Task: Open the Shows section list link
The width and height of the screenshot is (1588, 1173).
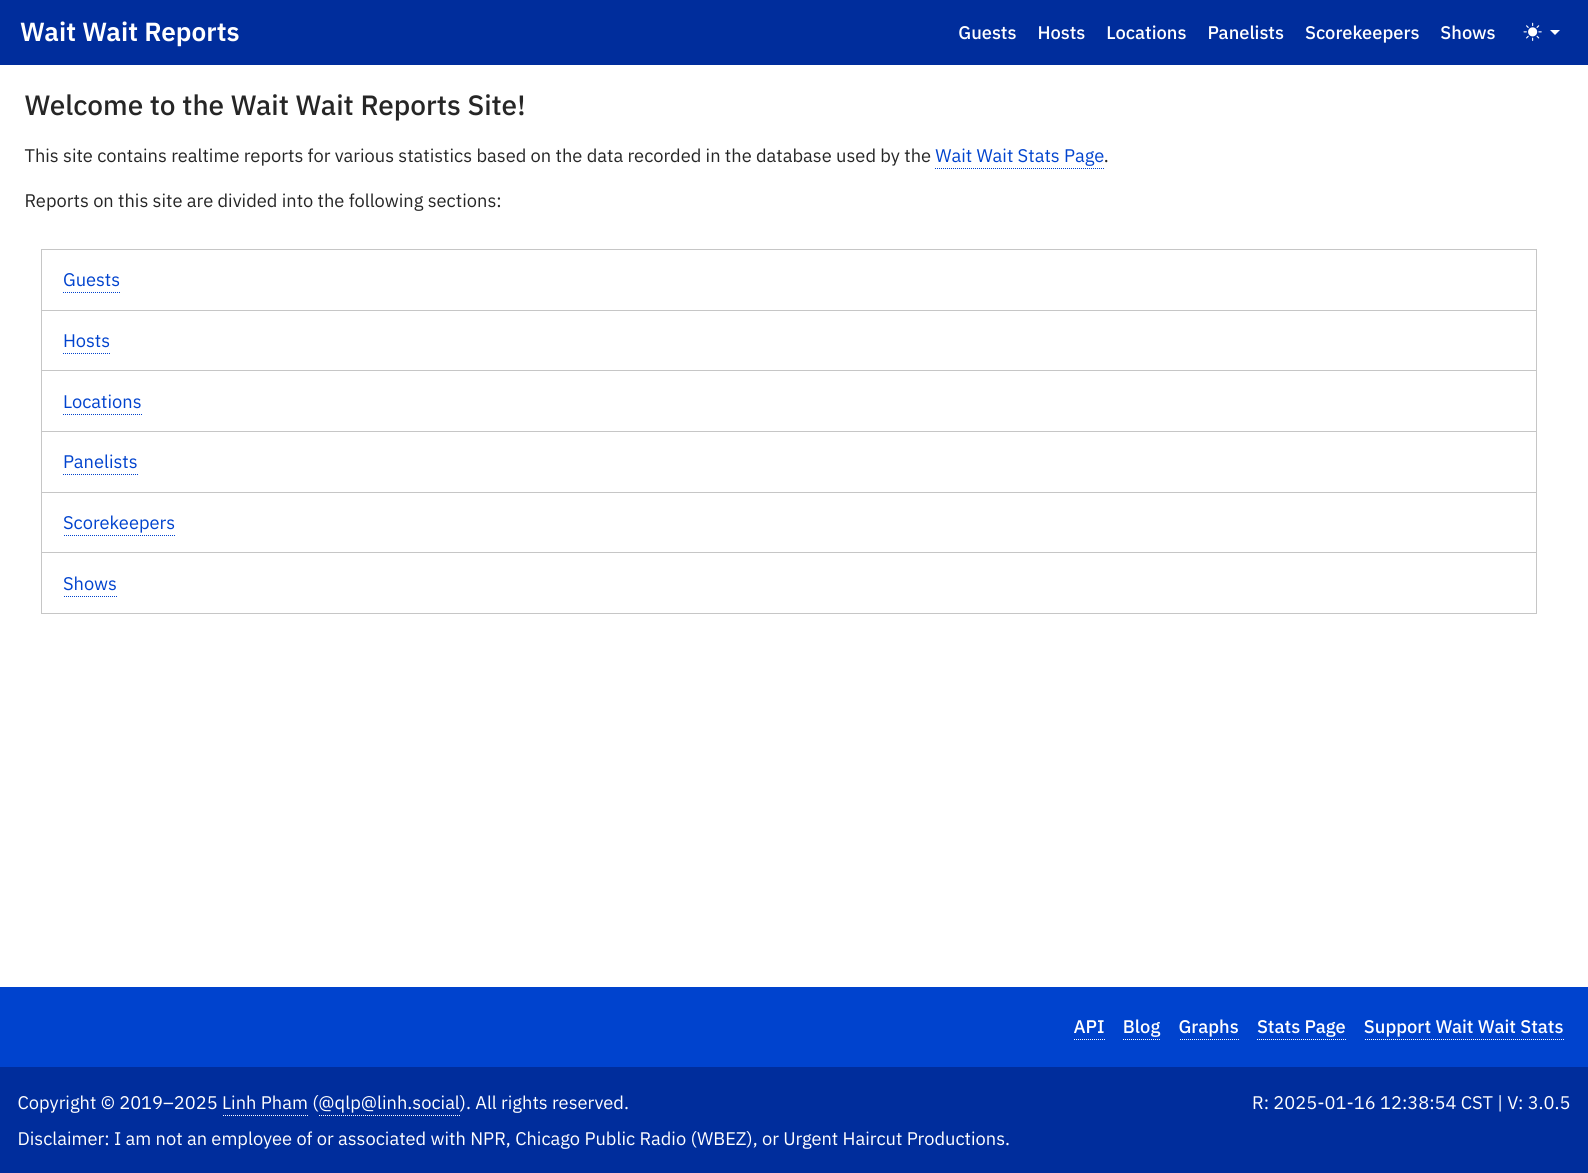Action: [x=89, y=584]
